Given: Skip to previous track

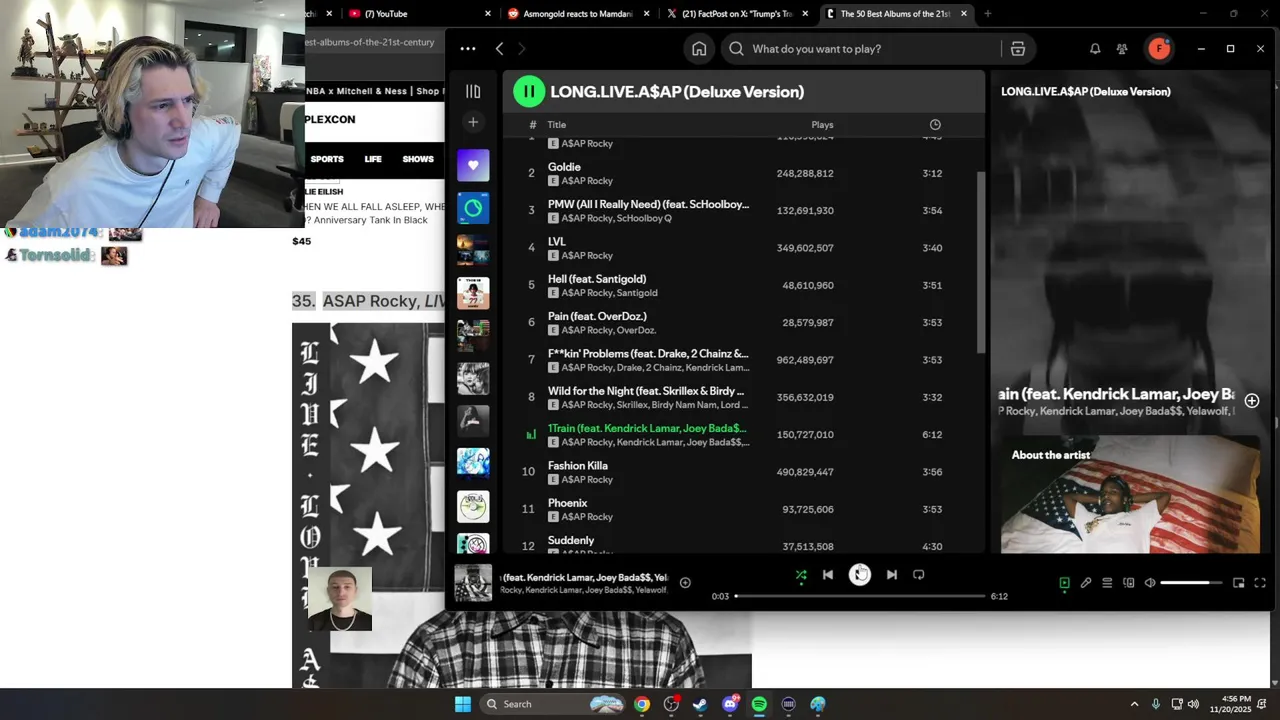Looking at the screenshot, I should [x=828, y=575].
